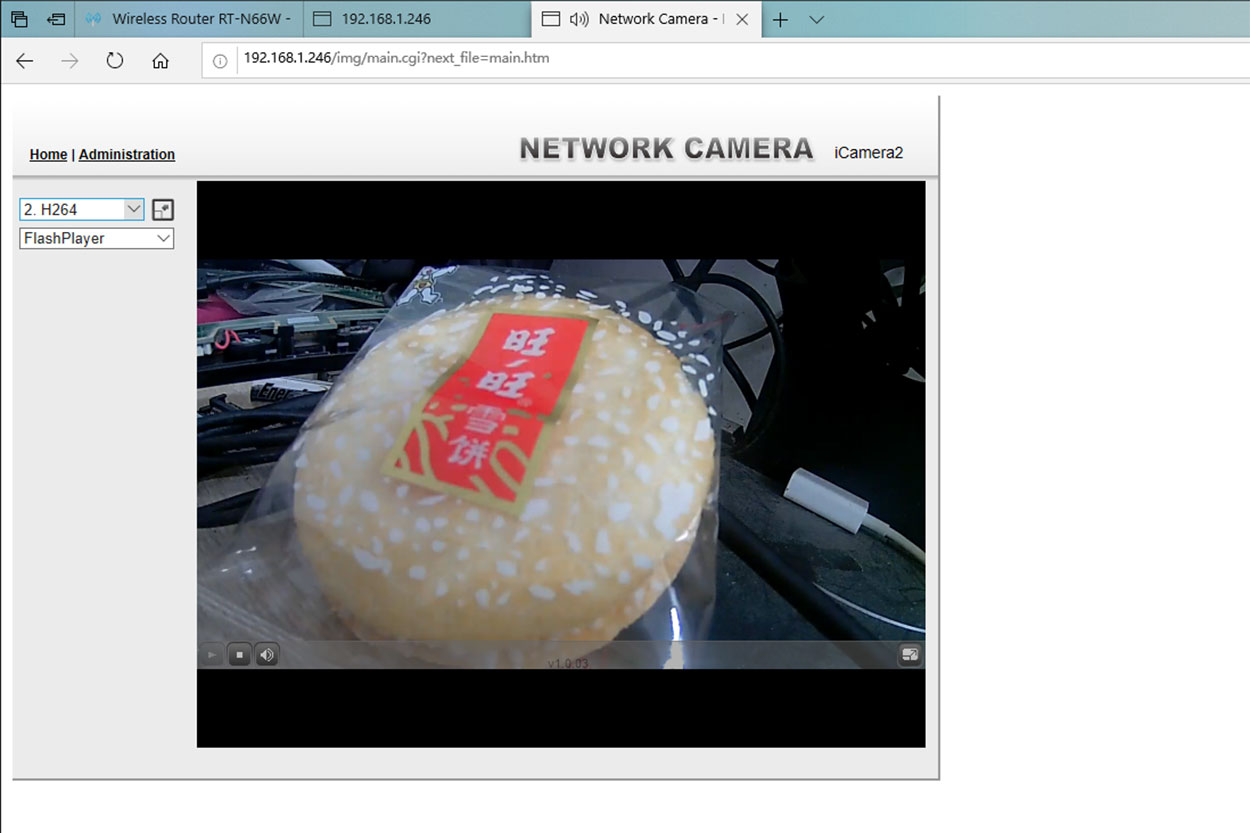Switch to Wireless Router RT-N66W tab
Screen dimensions: 1250x833
point(190,19)
